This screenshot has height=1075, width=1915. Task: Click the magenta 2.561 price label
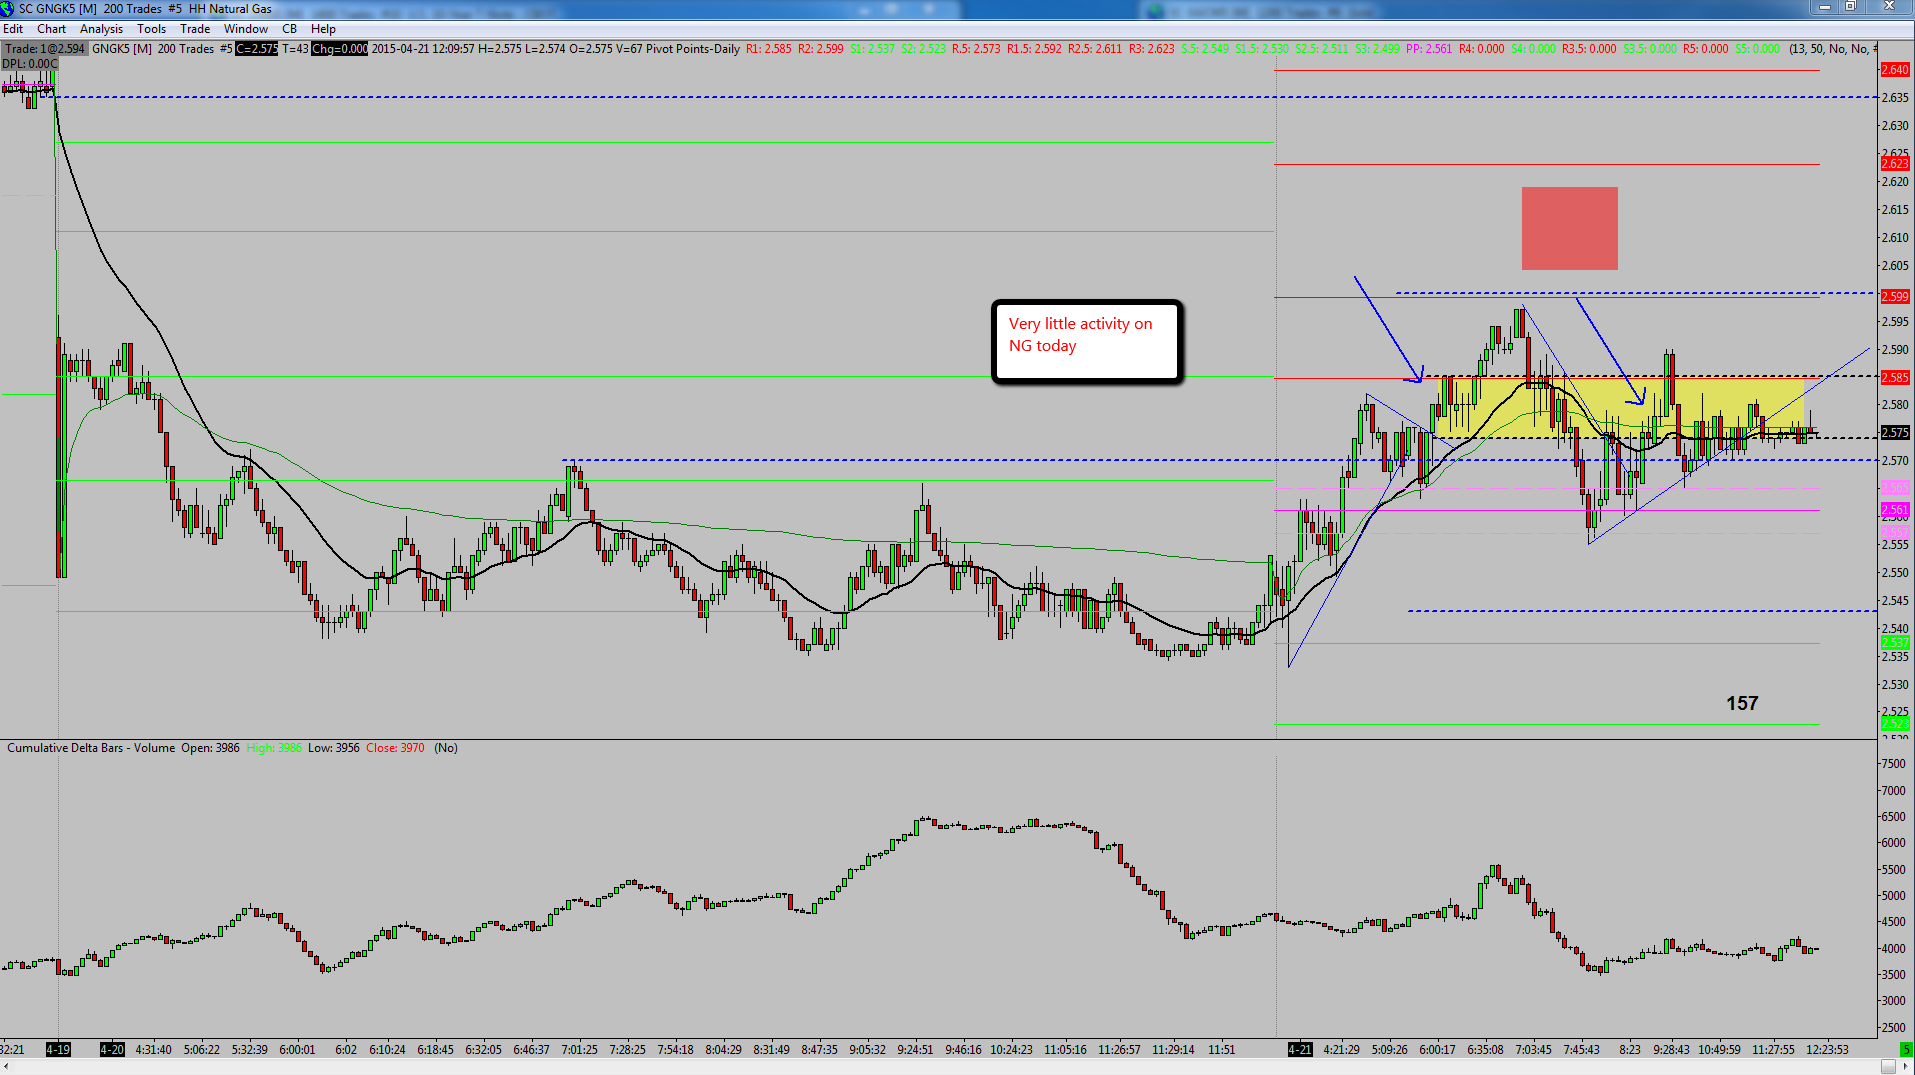[1895, 510]
